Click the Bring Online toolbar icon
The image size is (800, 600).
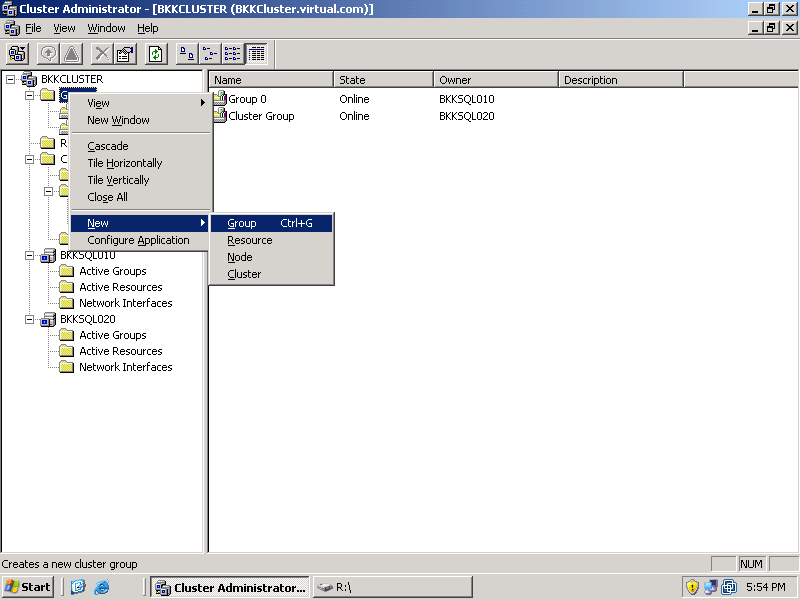[x=48, y=54]
